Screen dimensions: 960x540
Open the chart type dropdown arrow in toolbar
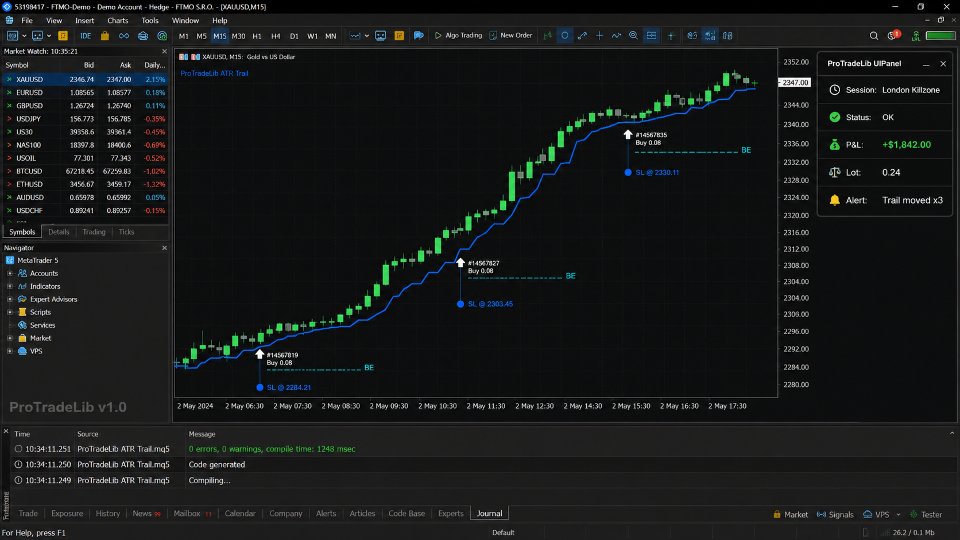367,36
